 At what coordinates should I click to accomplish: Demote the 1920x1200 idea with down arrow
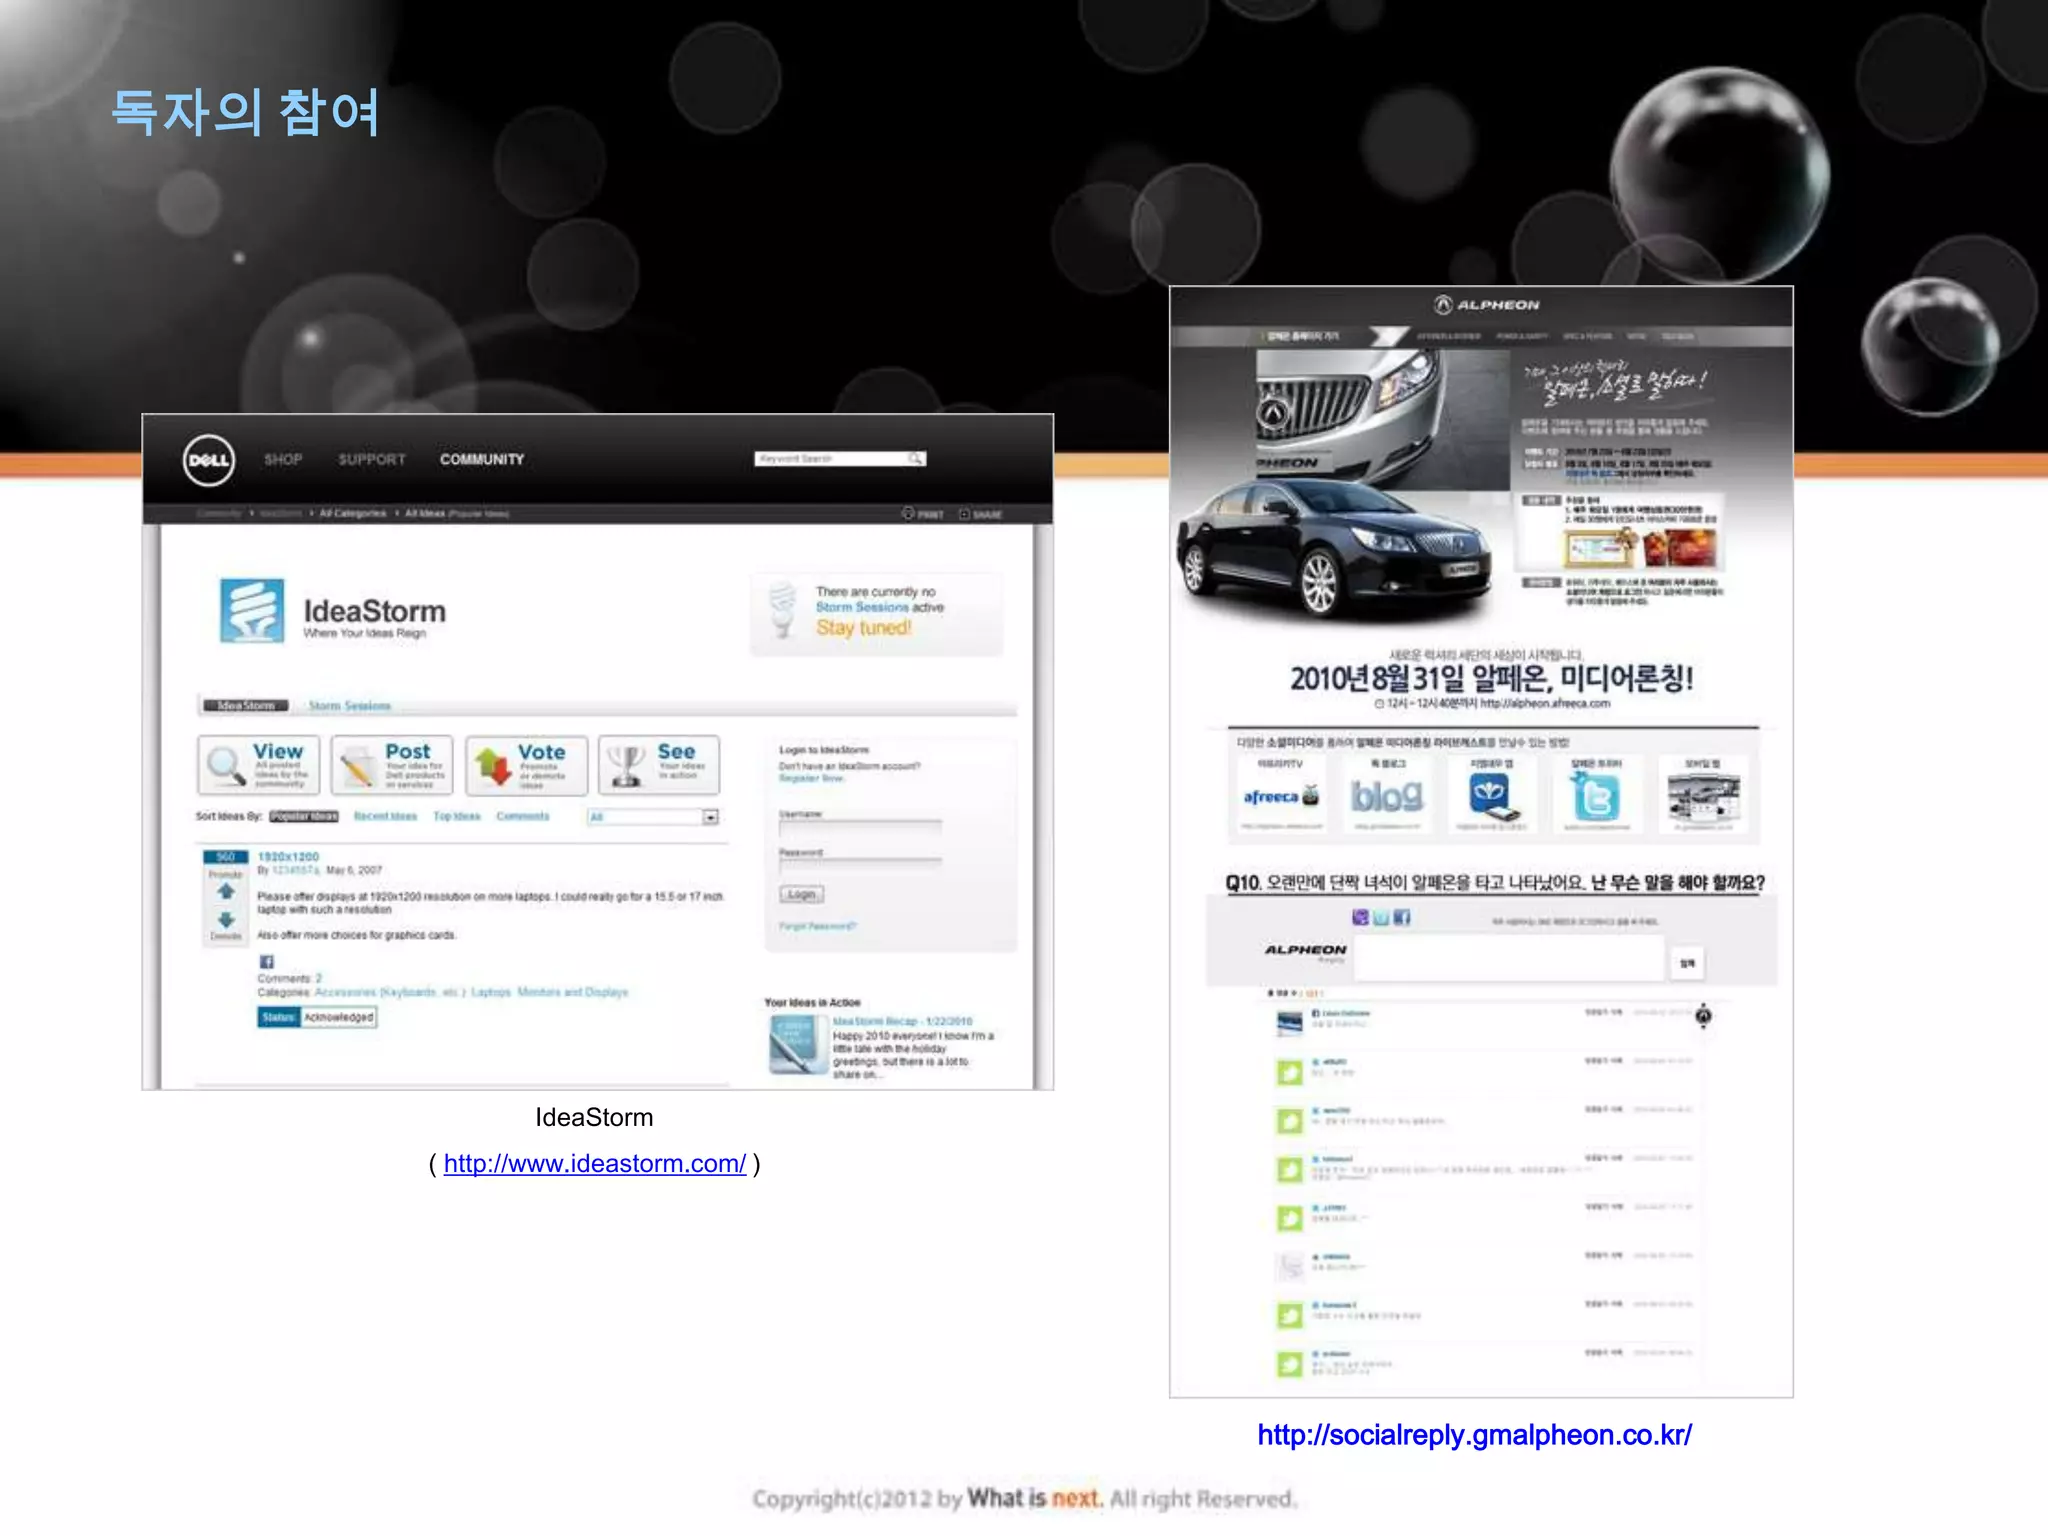pos(226,920)
